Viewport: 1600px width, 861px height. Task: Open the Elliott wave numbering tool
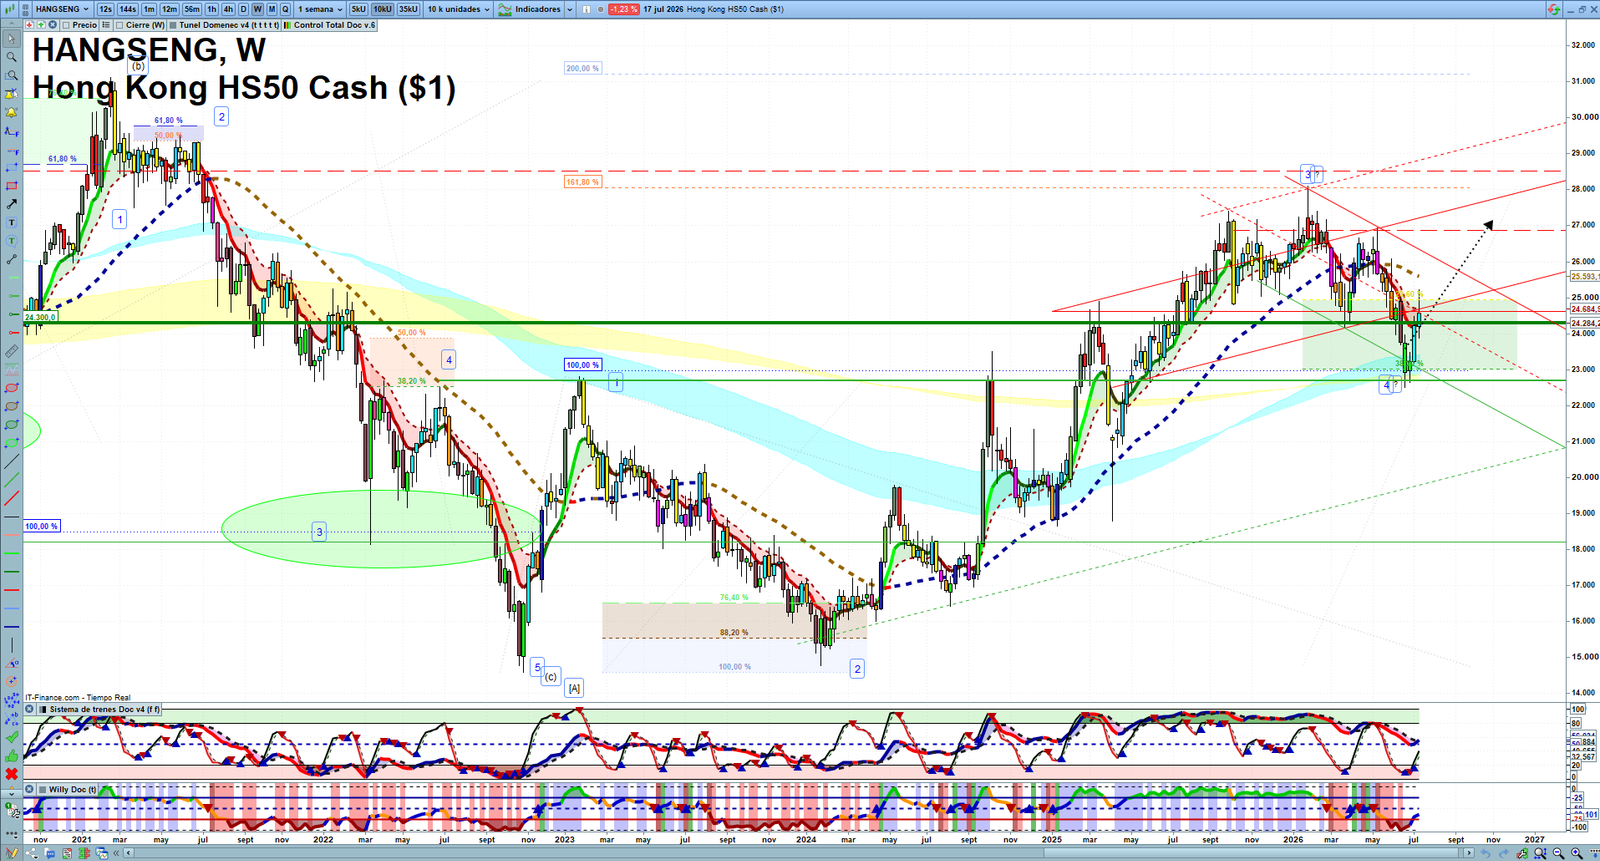[x=11, y=698]
